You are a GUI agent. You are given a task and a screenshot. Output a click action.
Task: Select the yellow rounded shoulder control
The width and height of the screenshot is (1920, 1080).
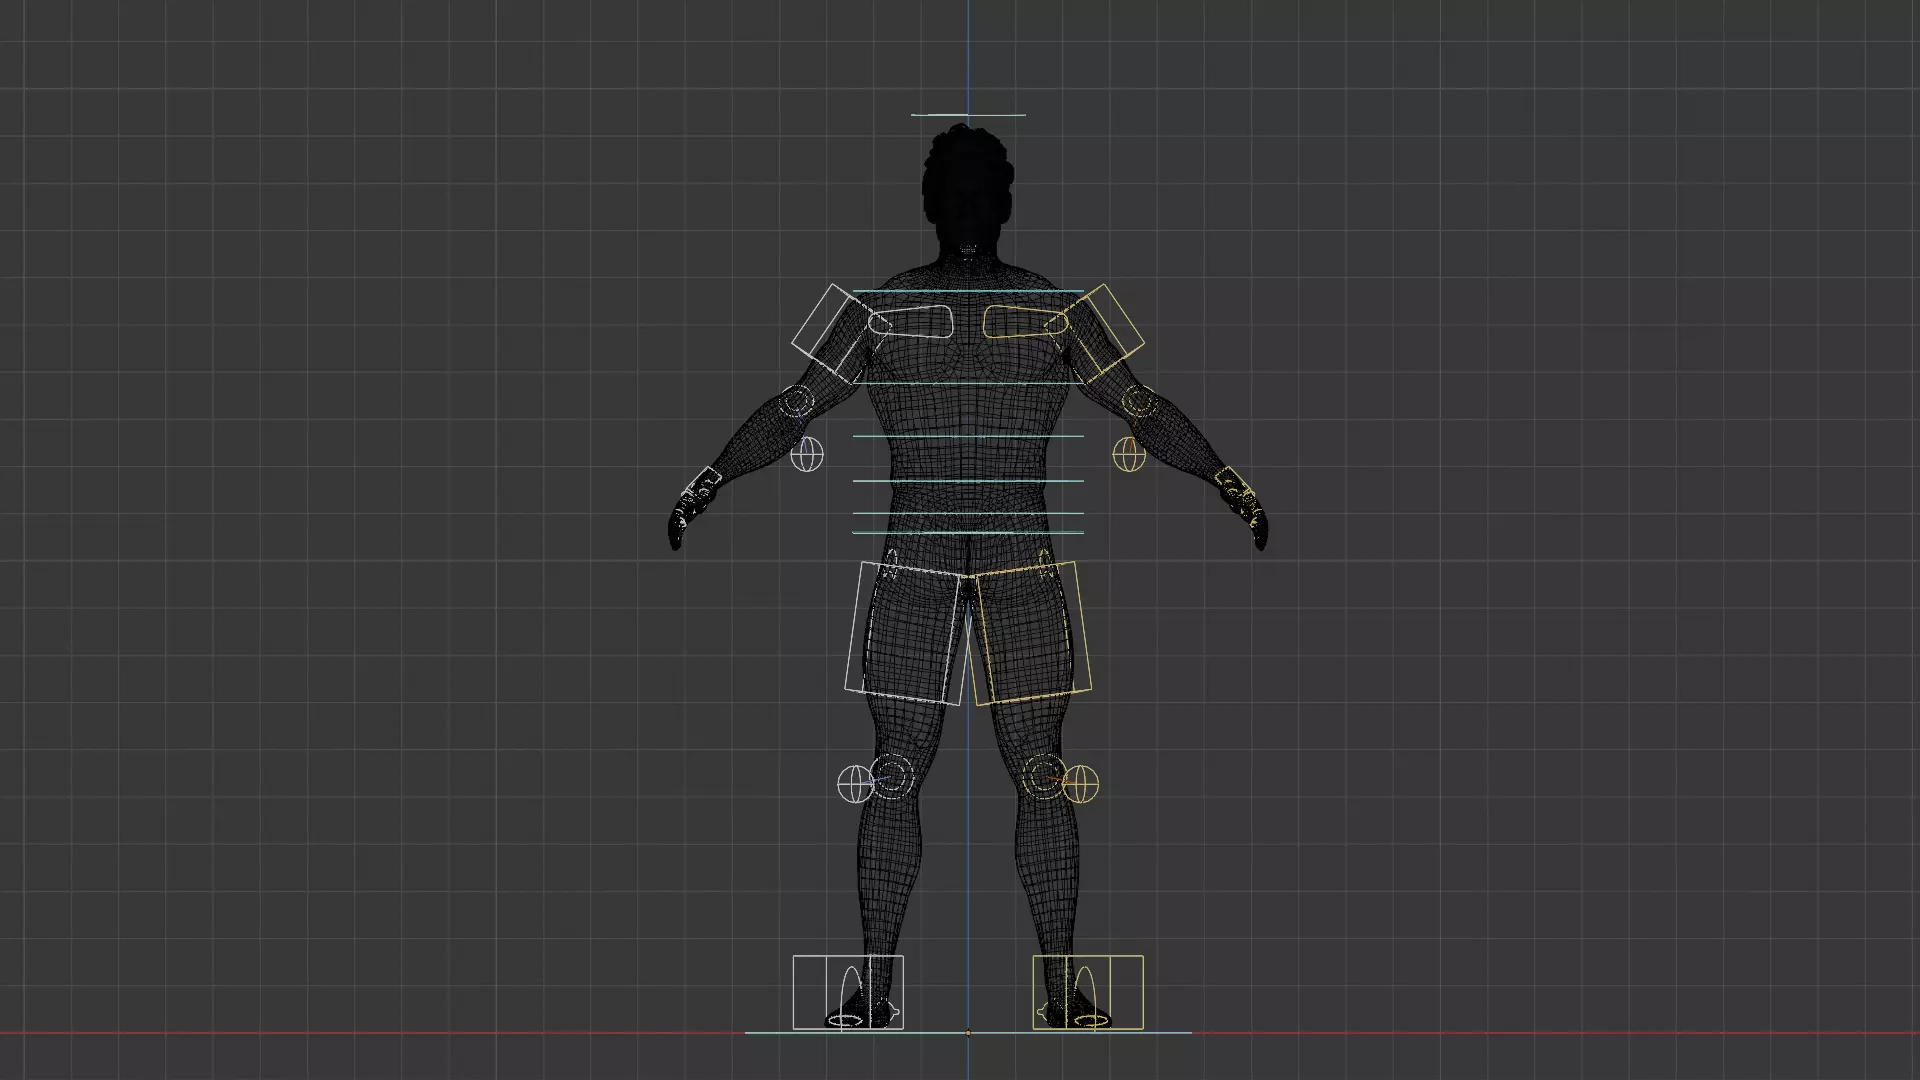point(1026,322)
